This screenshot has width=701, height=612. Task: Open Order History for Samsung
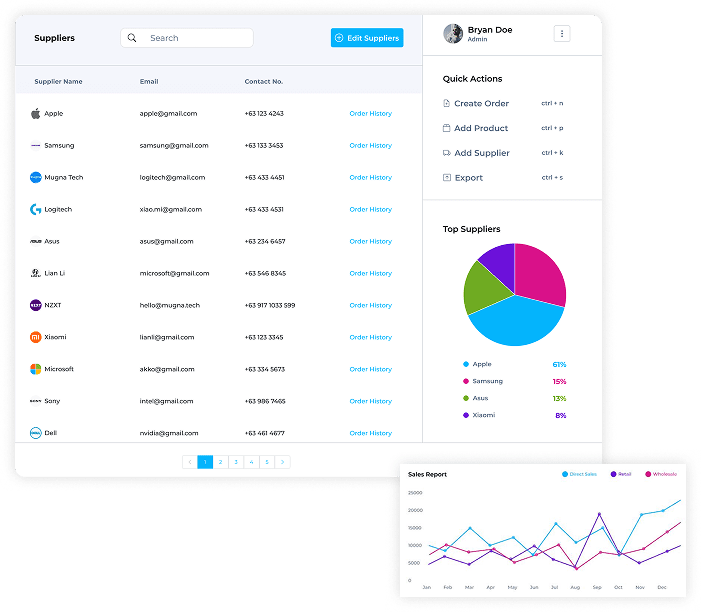point(370,146)
